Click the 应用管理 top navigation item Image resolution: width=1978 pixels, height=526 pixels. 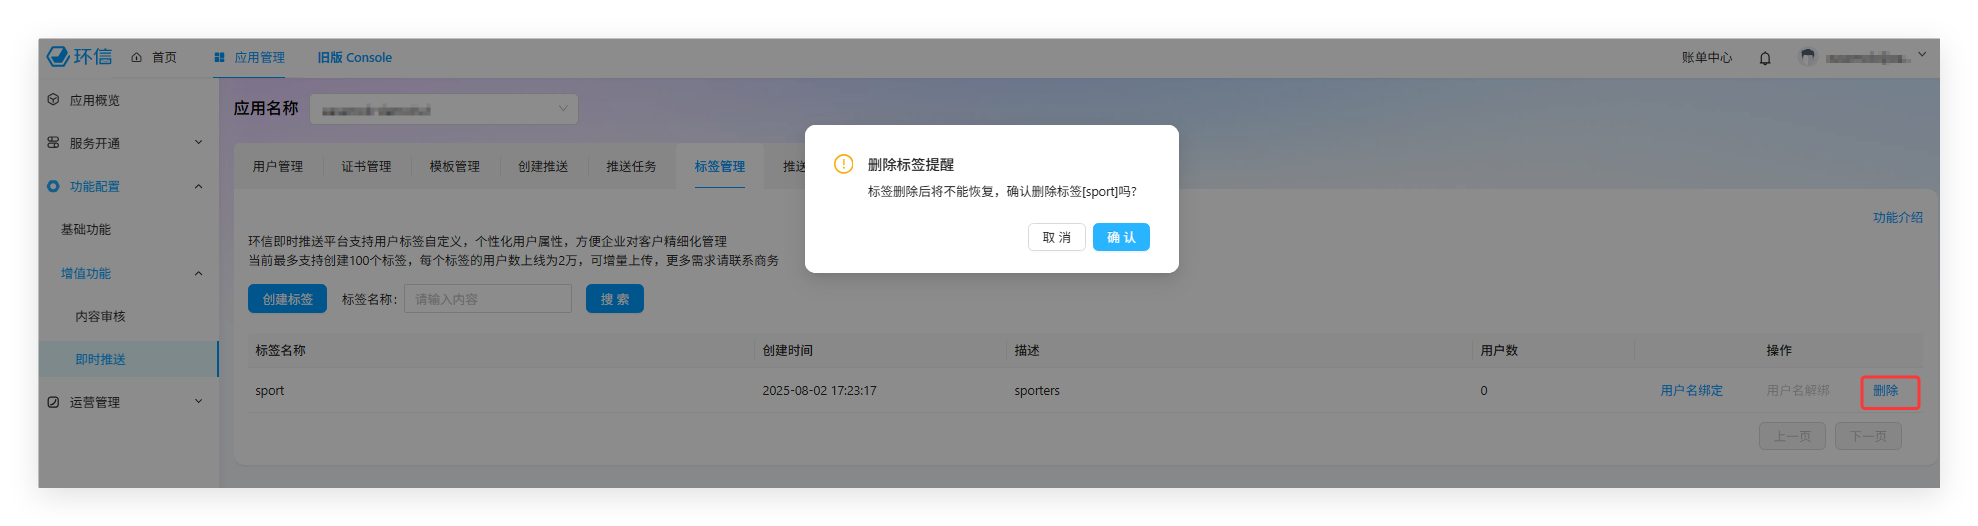click(x=250, y=58)
